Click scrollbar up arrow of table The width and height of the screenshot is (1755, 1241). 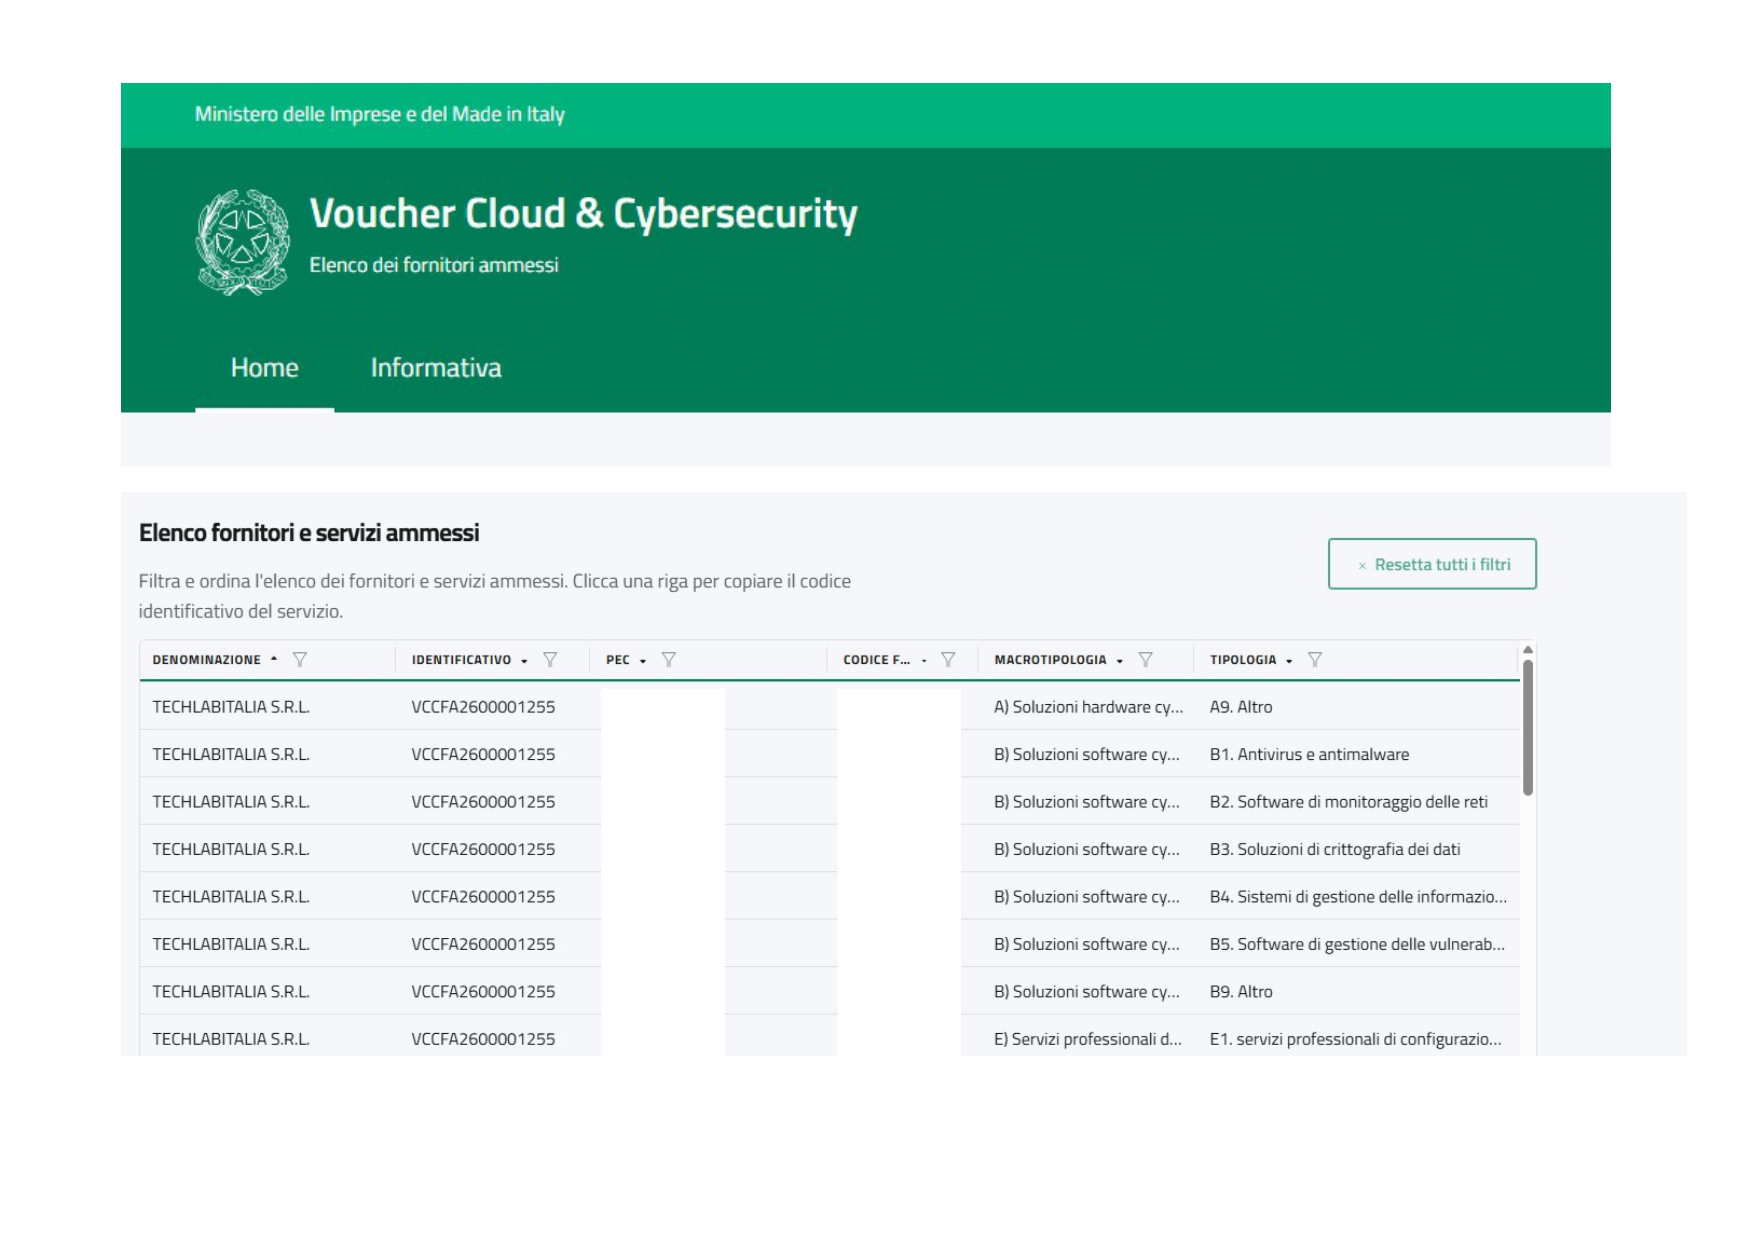pyautogui.click(x=1528, y=650)
